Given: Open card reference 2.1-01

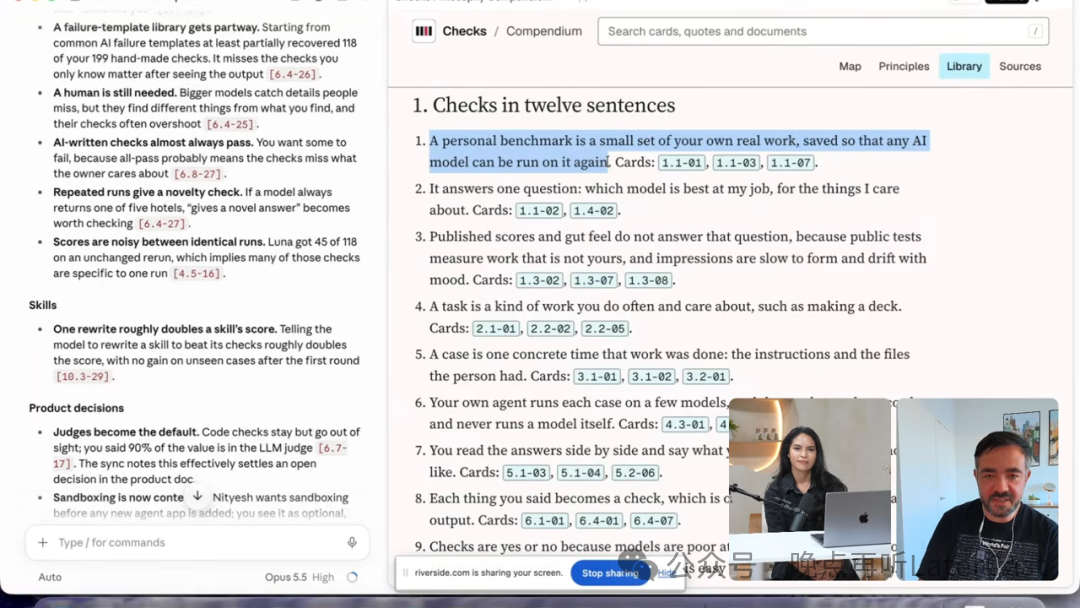Looking at the screenshot, I should pos(495,328).
